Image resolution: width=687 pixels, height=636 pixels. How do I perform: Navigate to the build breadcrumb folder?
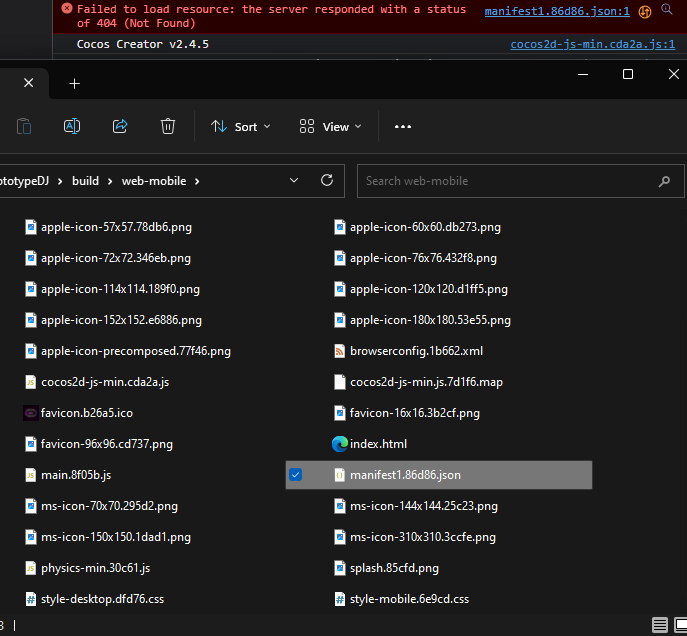(85, 181)
